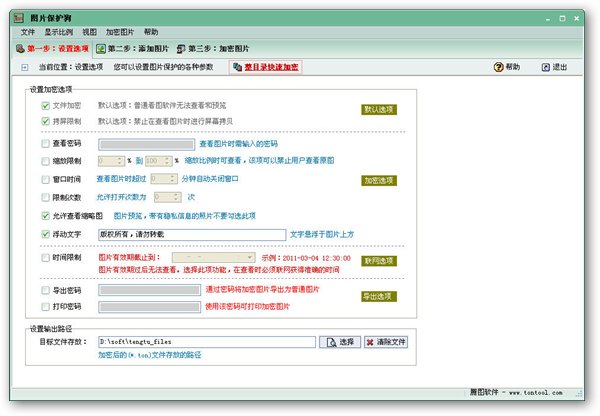Click 加密后的(*.ton)文件存放的路径 hint text

point(150,355)
